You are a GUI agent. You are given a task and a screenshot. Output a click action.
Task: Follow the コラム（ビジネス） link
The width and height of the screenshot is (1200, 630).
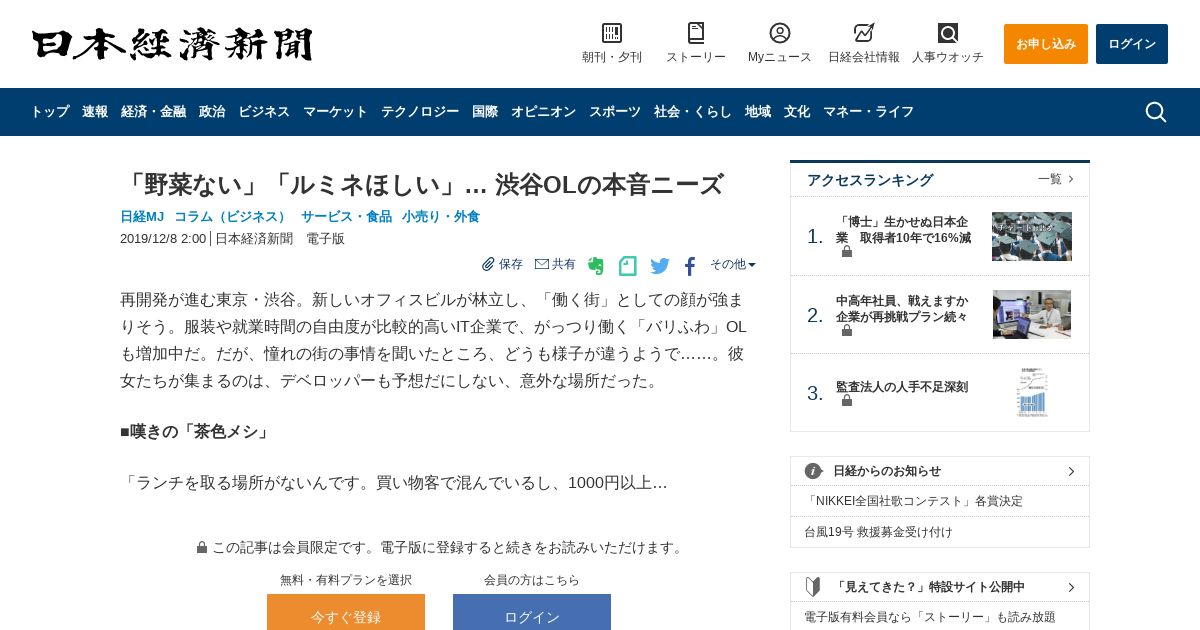231,217
